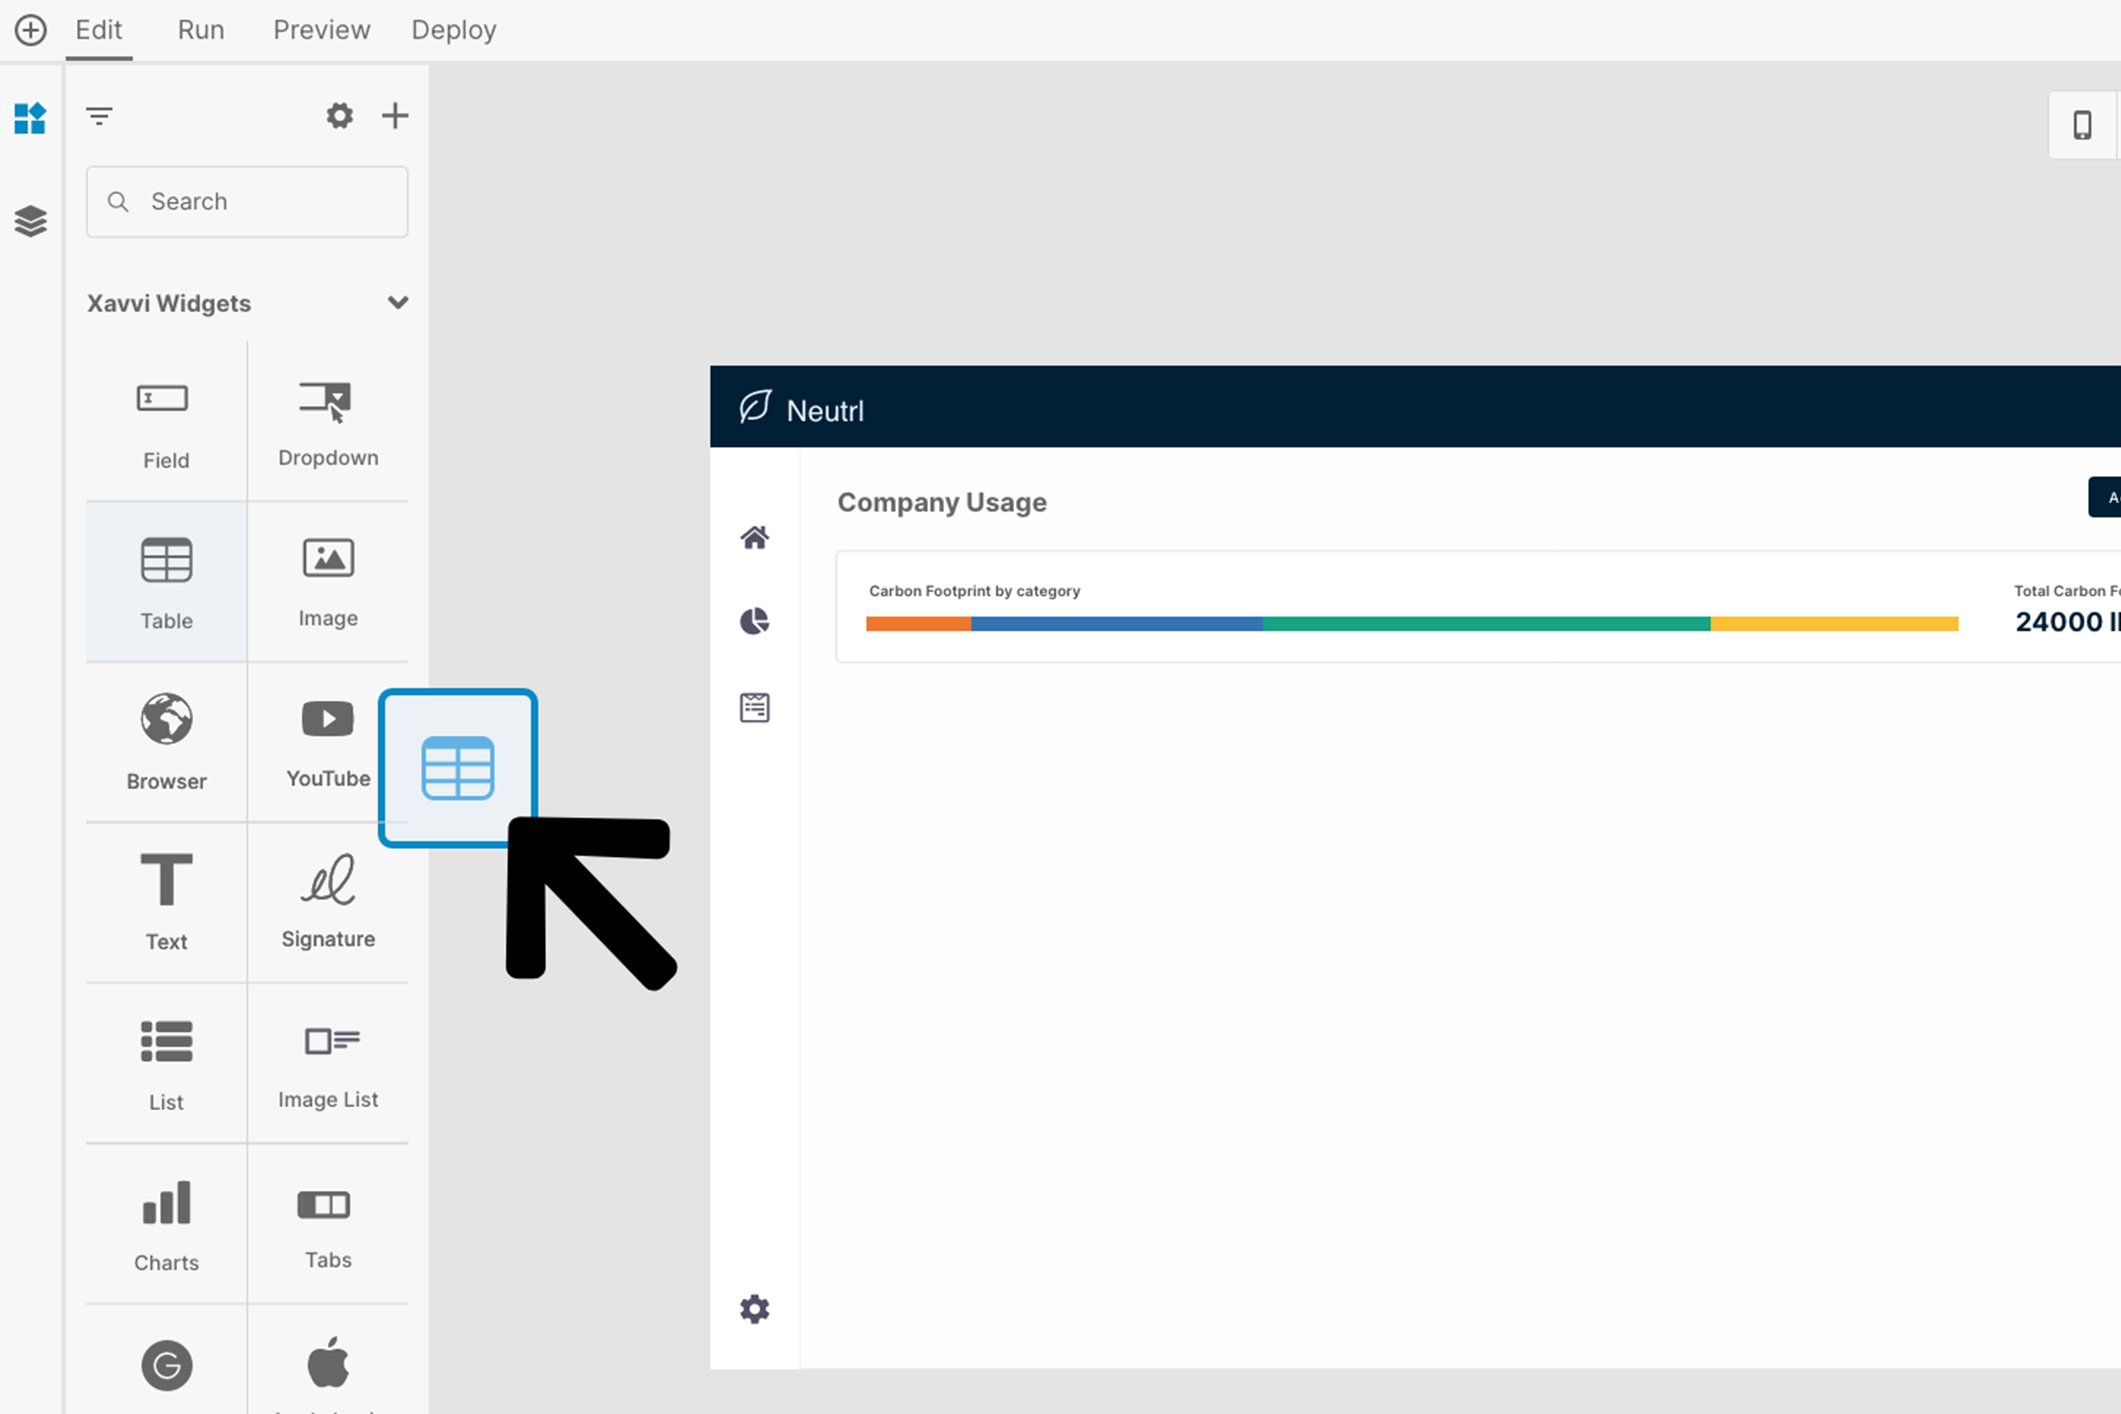
Task: Click the add widget plus icon
Action: [x=395, y=116]
